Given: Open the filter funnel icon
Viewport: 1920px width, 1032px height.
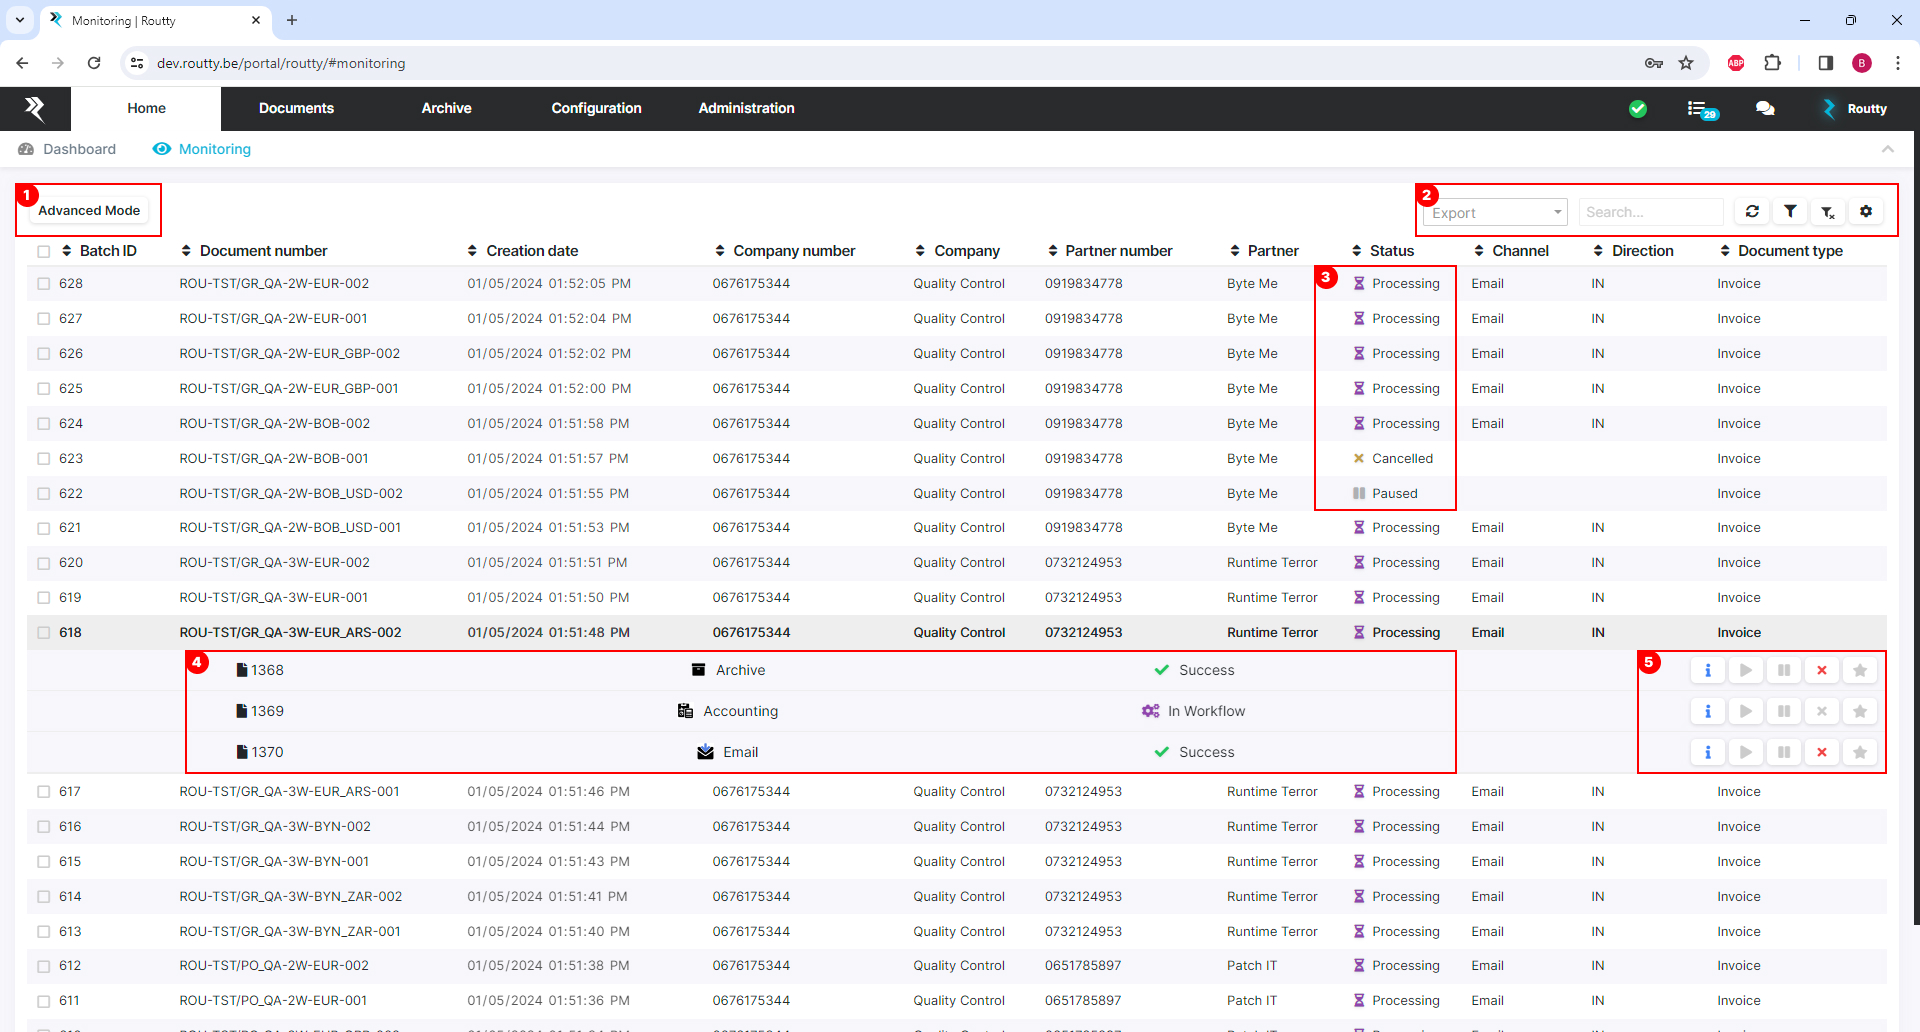Looking at the screenshot, I should tap(1790, 212).
